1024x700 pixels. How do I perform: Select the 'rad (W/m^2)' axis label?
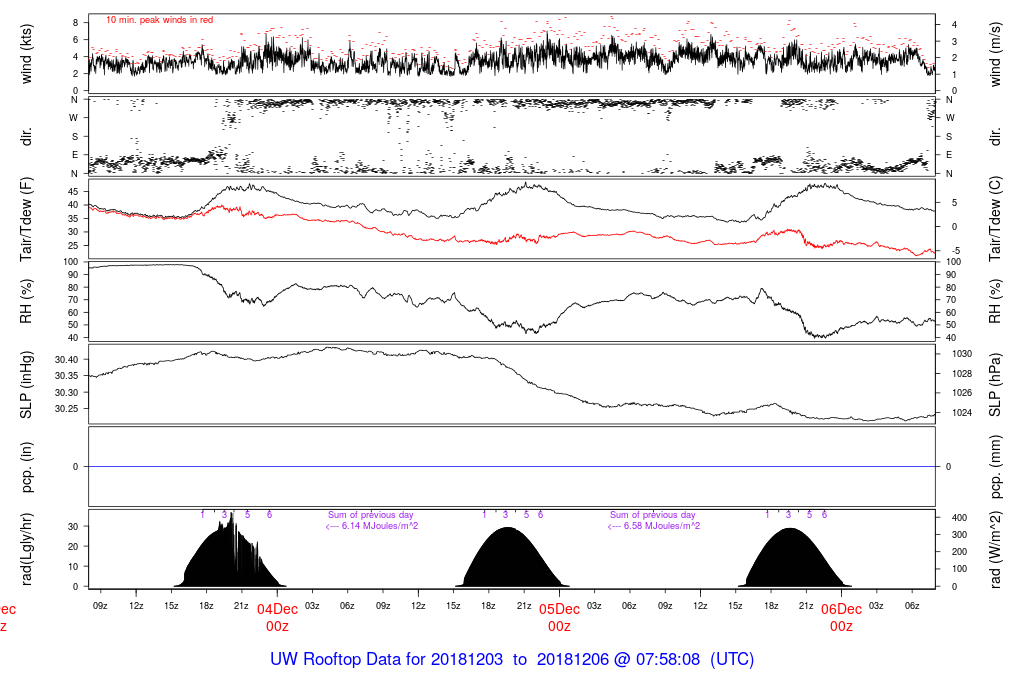coord(995,549)
